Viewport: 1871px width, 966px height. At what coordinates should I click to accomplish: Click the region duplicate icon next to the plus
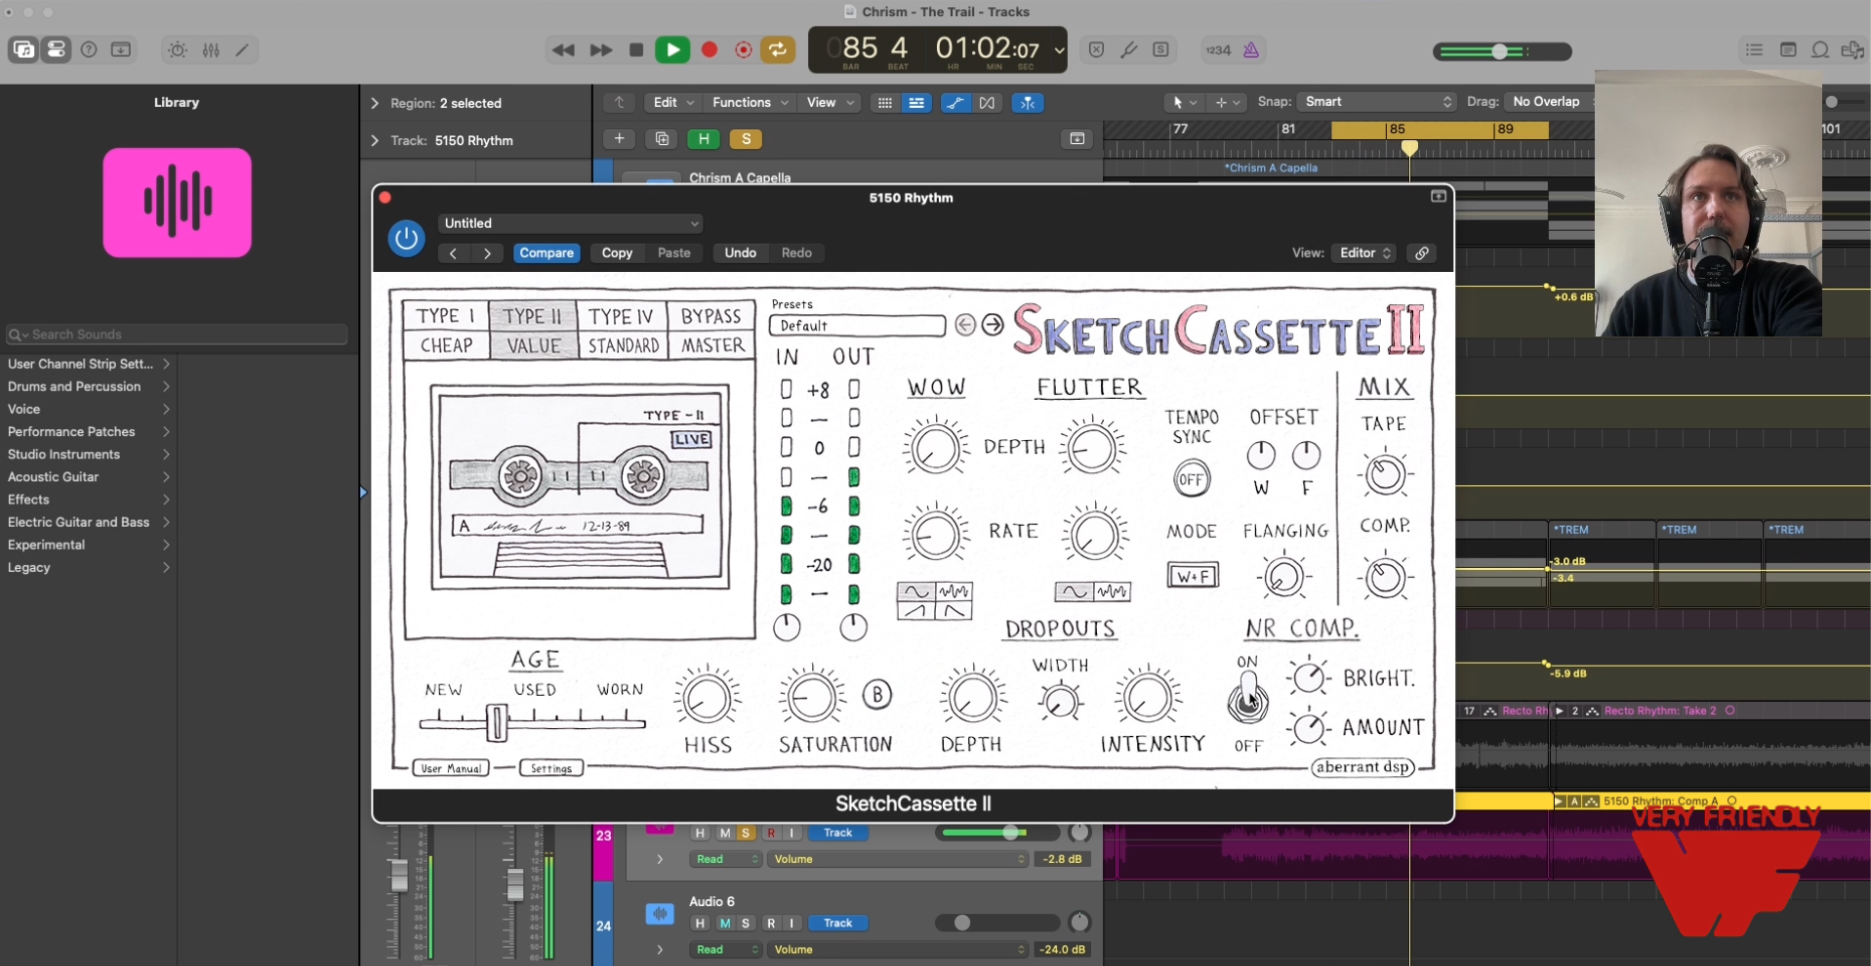661,138
